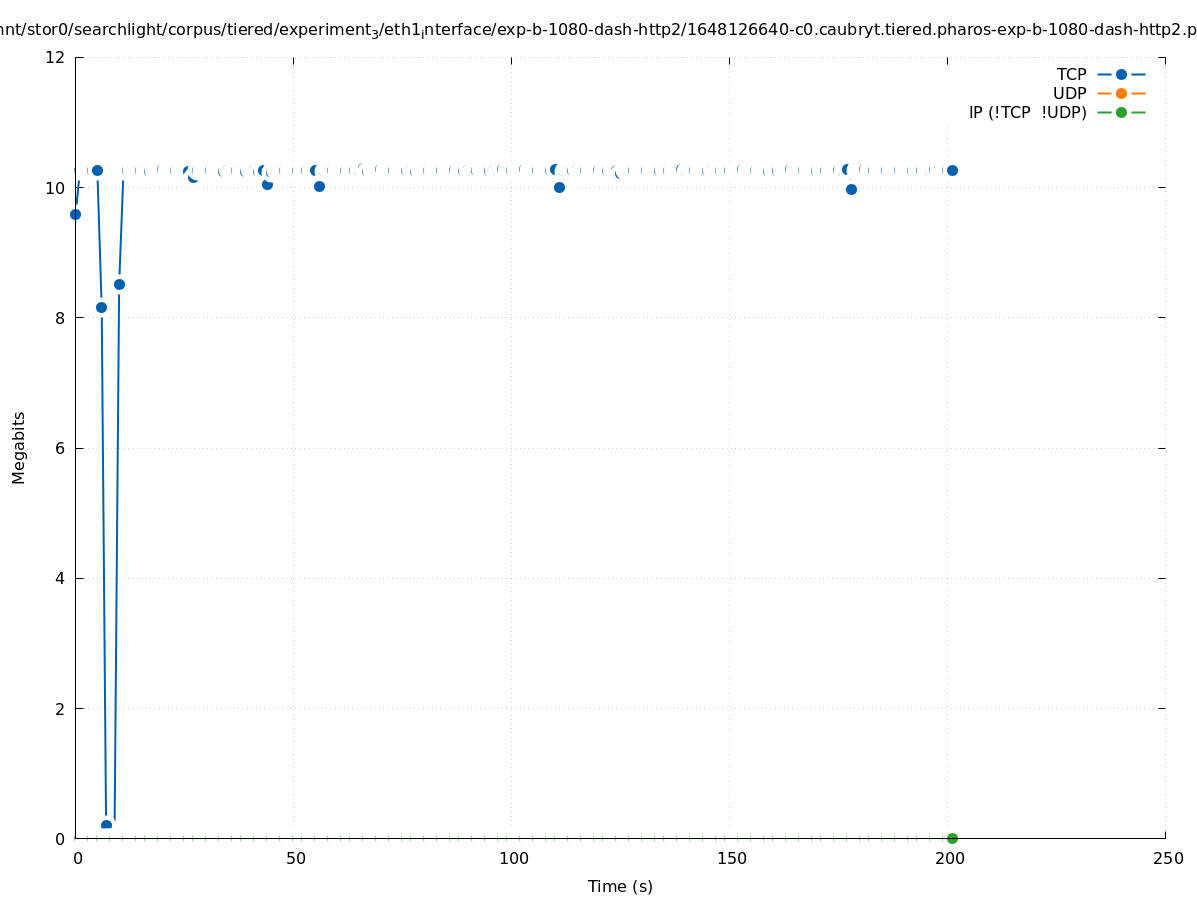Click the 100 tick label on x-axis

pos(513,859)
